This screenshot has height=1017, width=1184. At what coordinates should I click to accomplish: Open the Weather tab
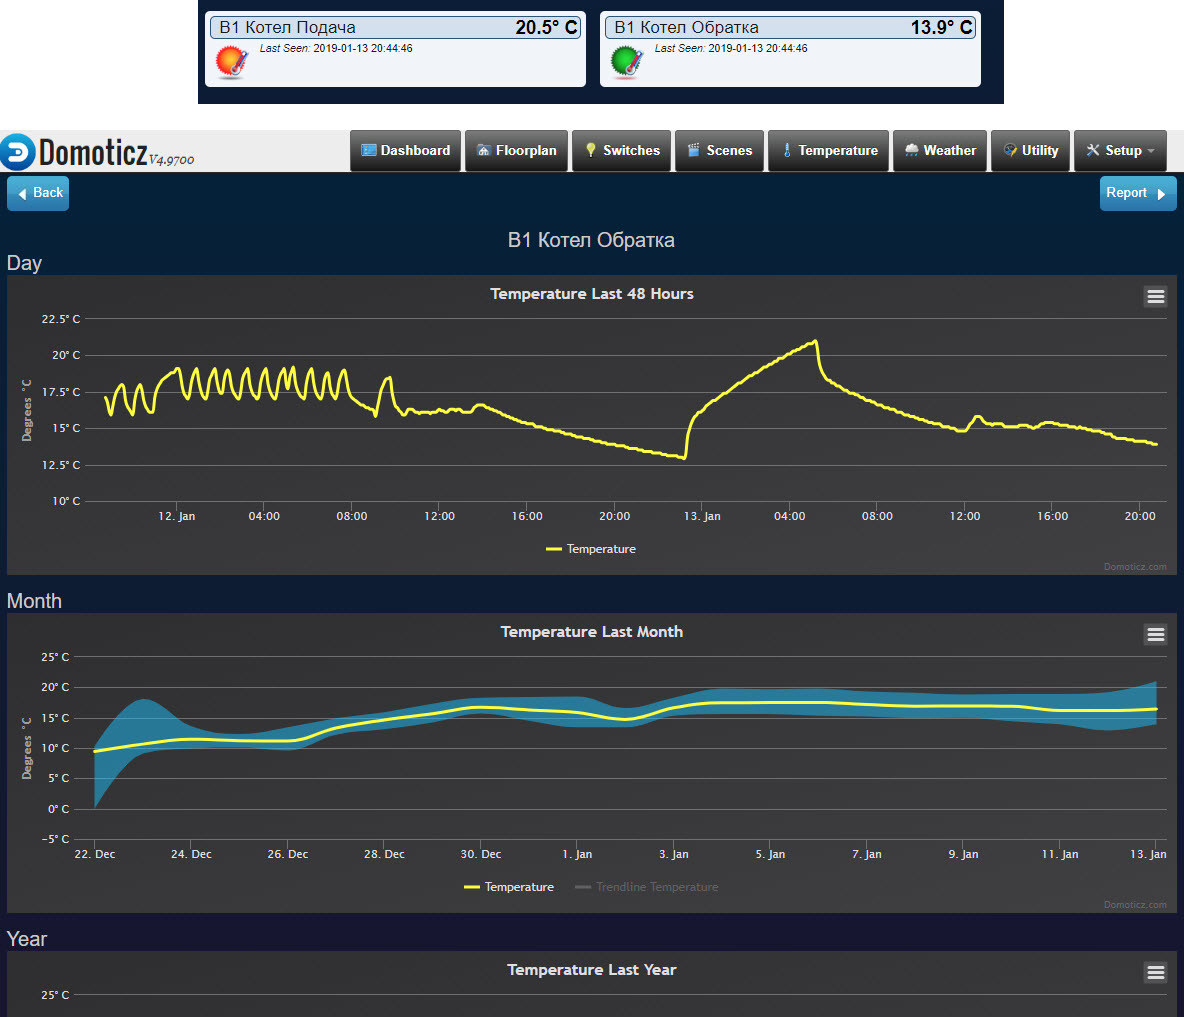coord(940,151)
